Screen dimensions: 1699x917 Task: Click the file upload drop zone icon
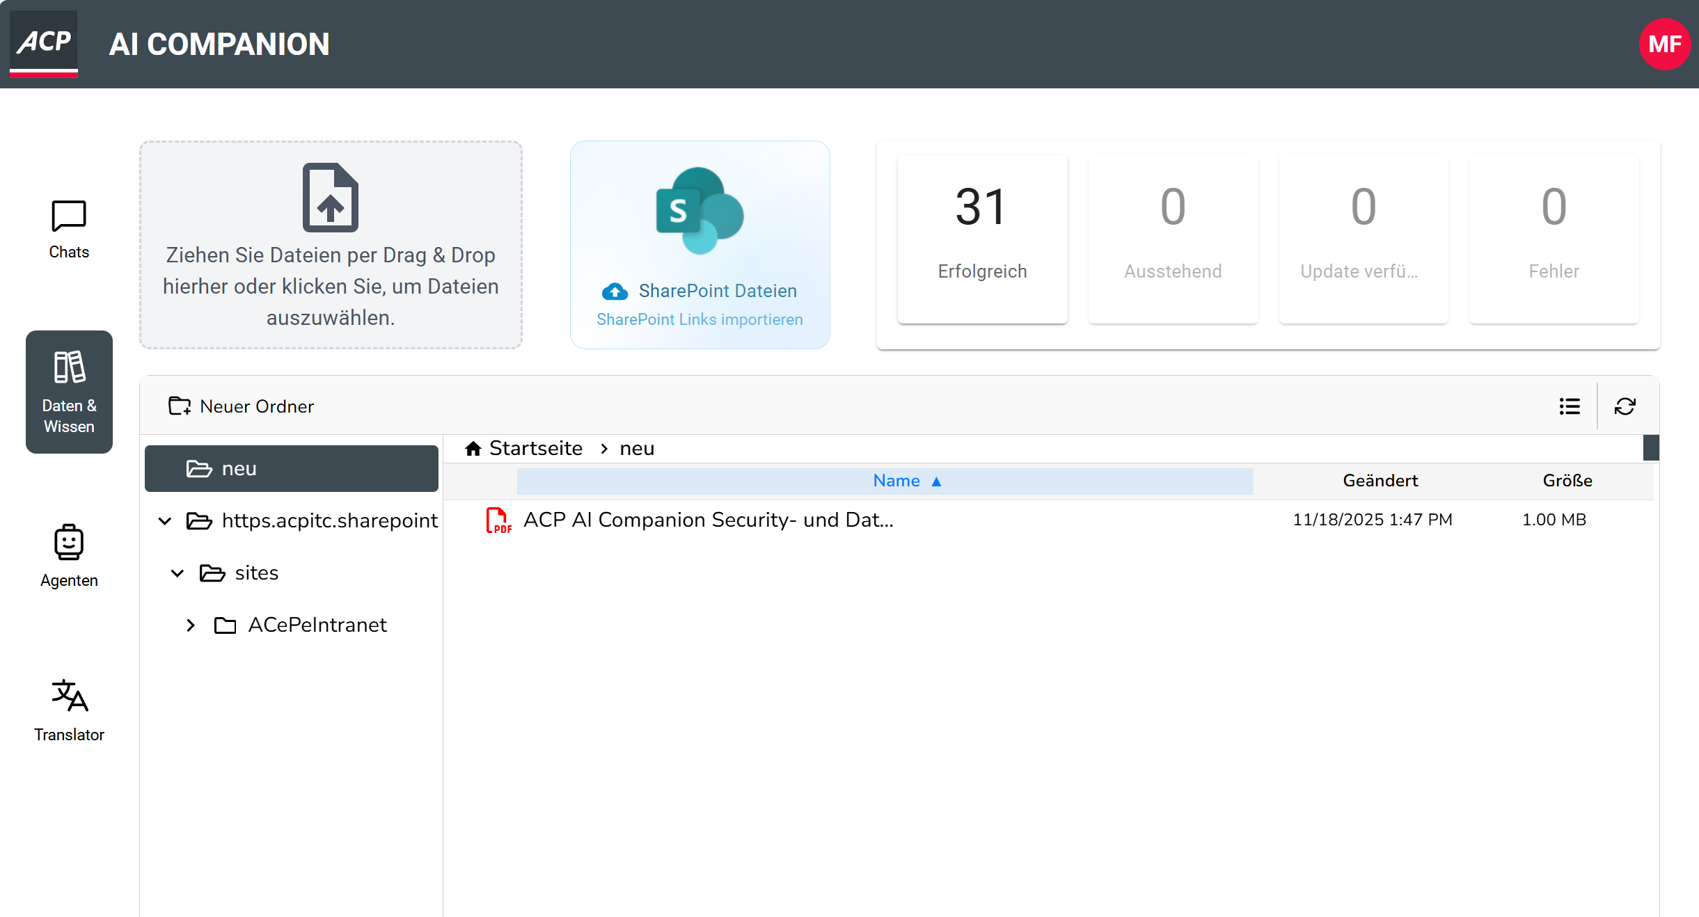tap(330, 198)
